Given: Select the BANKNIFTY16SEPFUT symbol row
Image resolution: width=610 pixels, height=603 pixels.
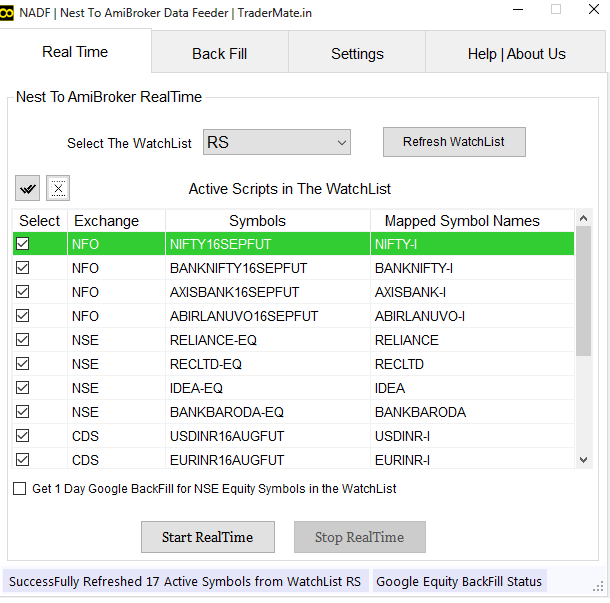Looking at the screenshot, I should tap(239, 268).
